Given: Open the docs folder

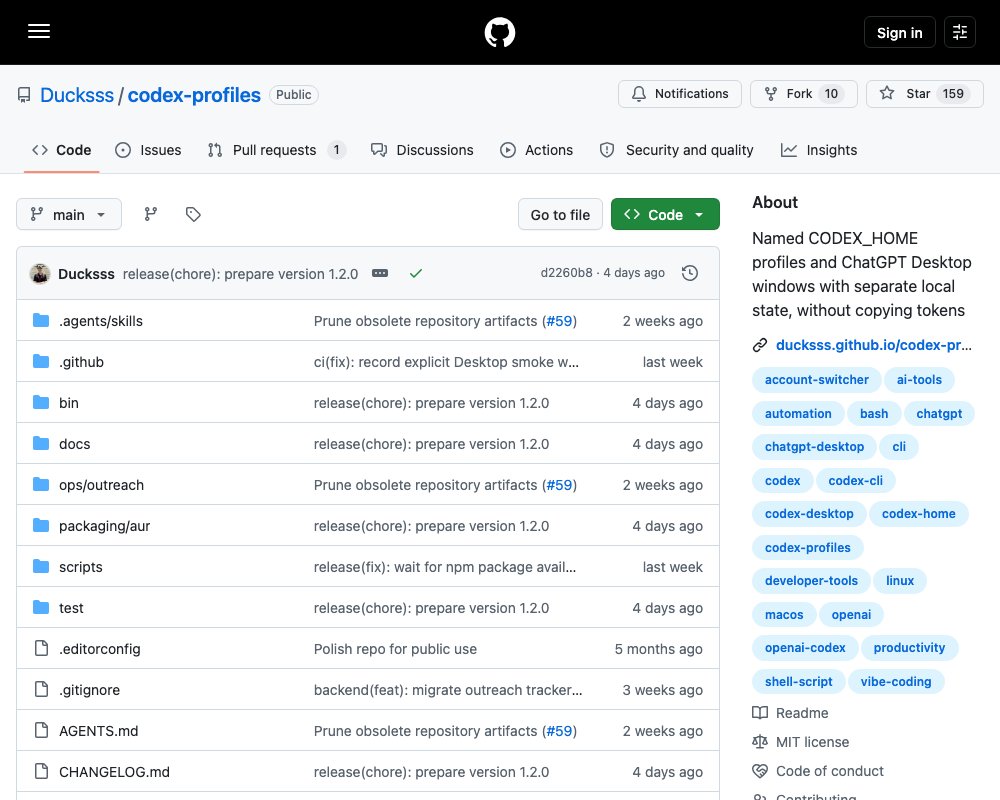Looking at the screenshot, I should tap(75, 444).
